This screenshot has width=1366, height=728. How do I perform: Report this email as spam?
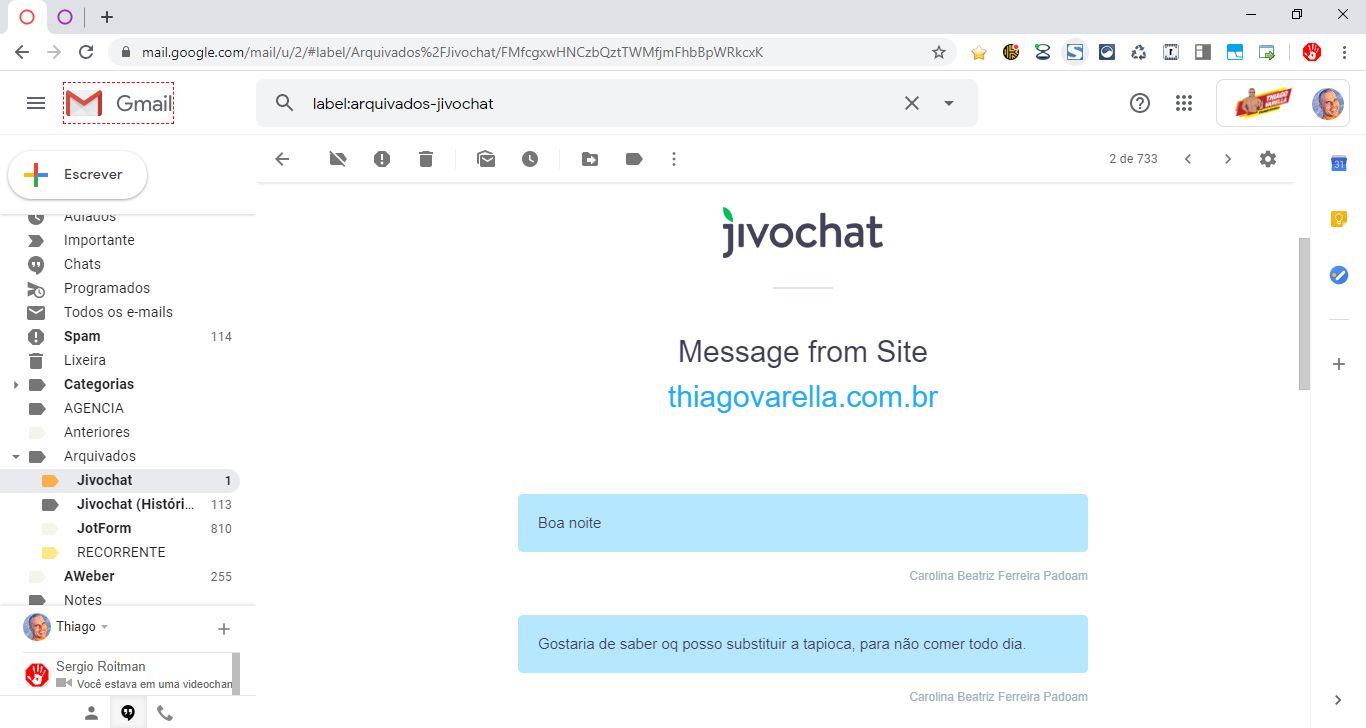click(x=382, y=159)
